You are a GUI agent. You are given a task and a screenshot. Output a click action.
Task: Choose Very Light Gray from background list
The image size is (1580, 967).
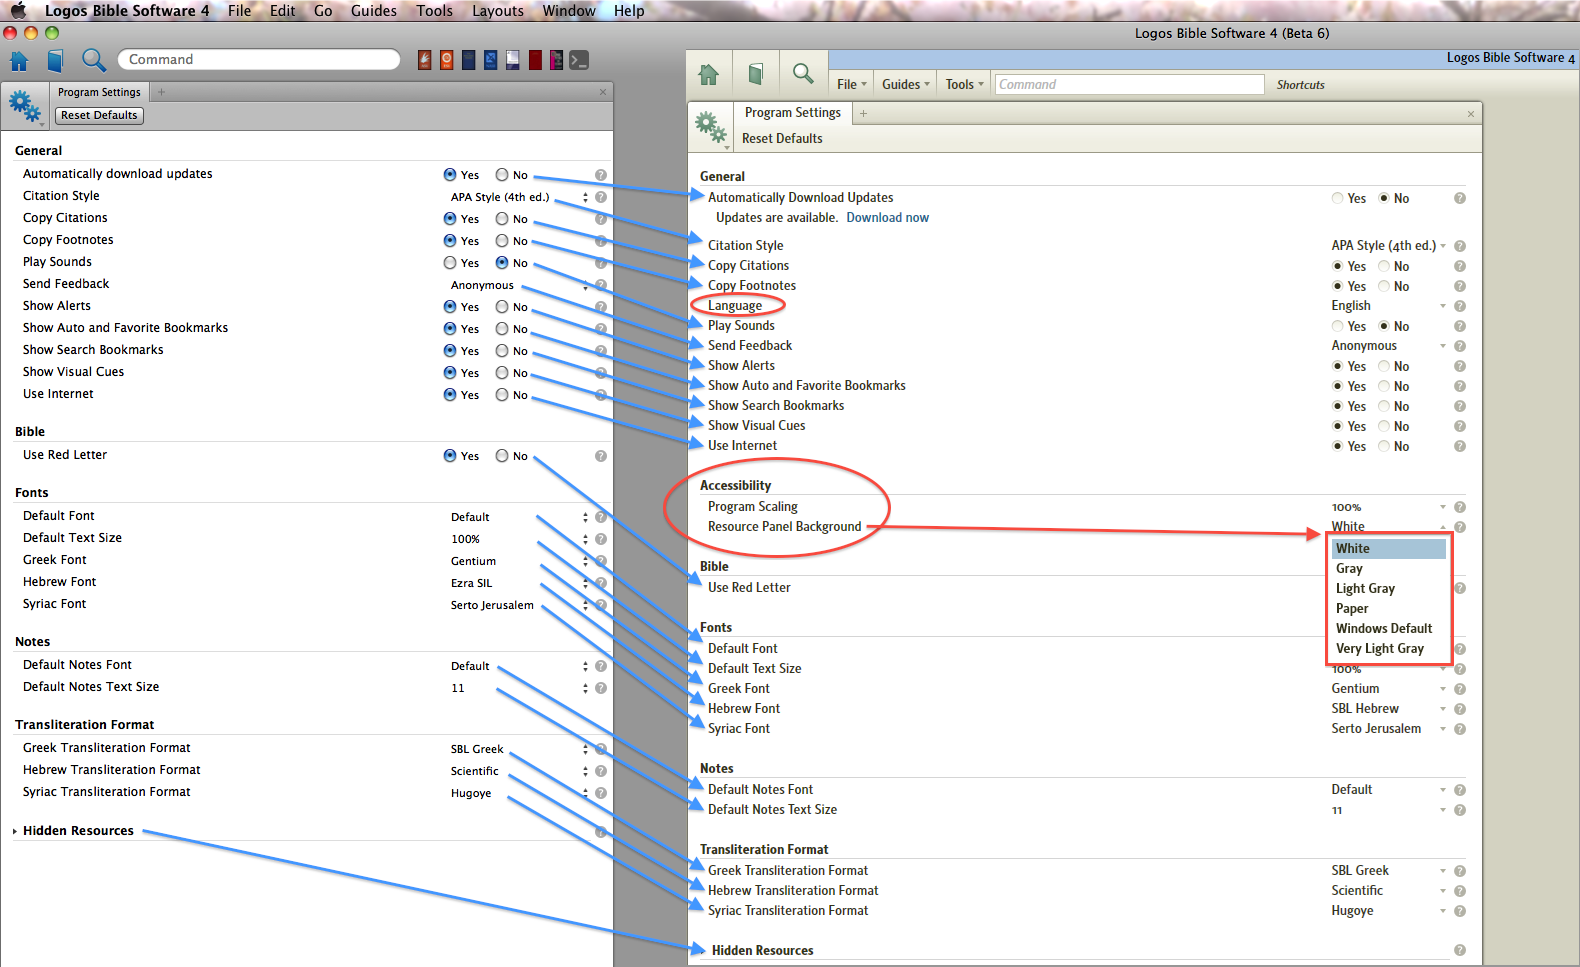pyautogui.click(x=1389, y=648)
